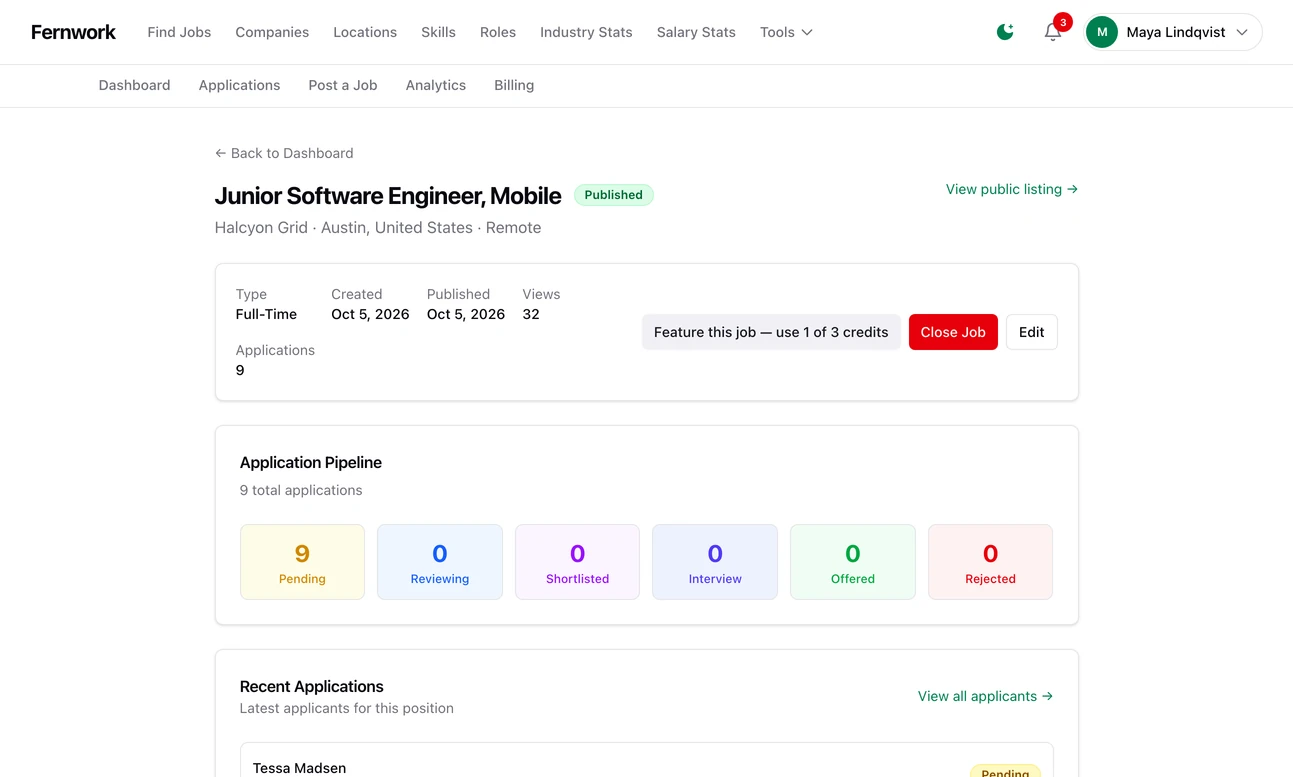This screenshot has height=777, width=1293.
Task: Open View all applicants link
Action: (985, 696)
